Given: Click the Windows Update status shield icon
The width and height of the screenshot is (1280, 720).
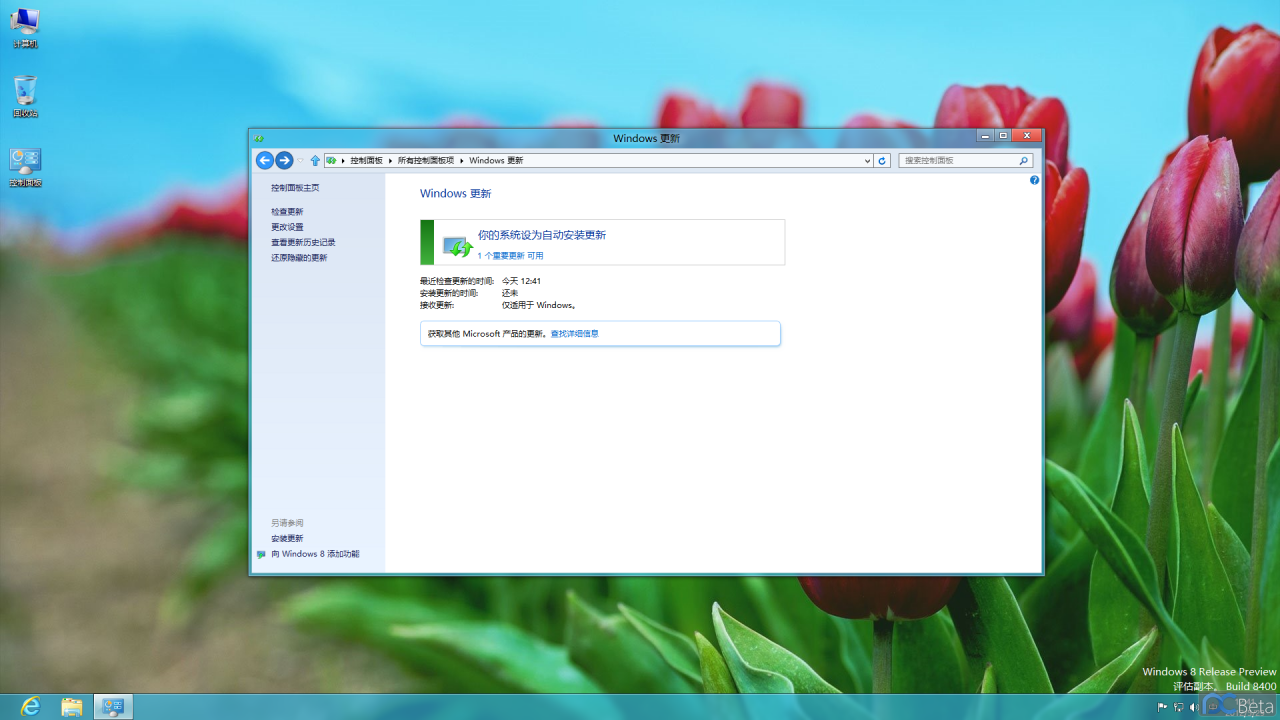Looking at the screenshot, I should (x=457, y=245).
